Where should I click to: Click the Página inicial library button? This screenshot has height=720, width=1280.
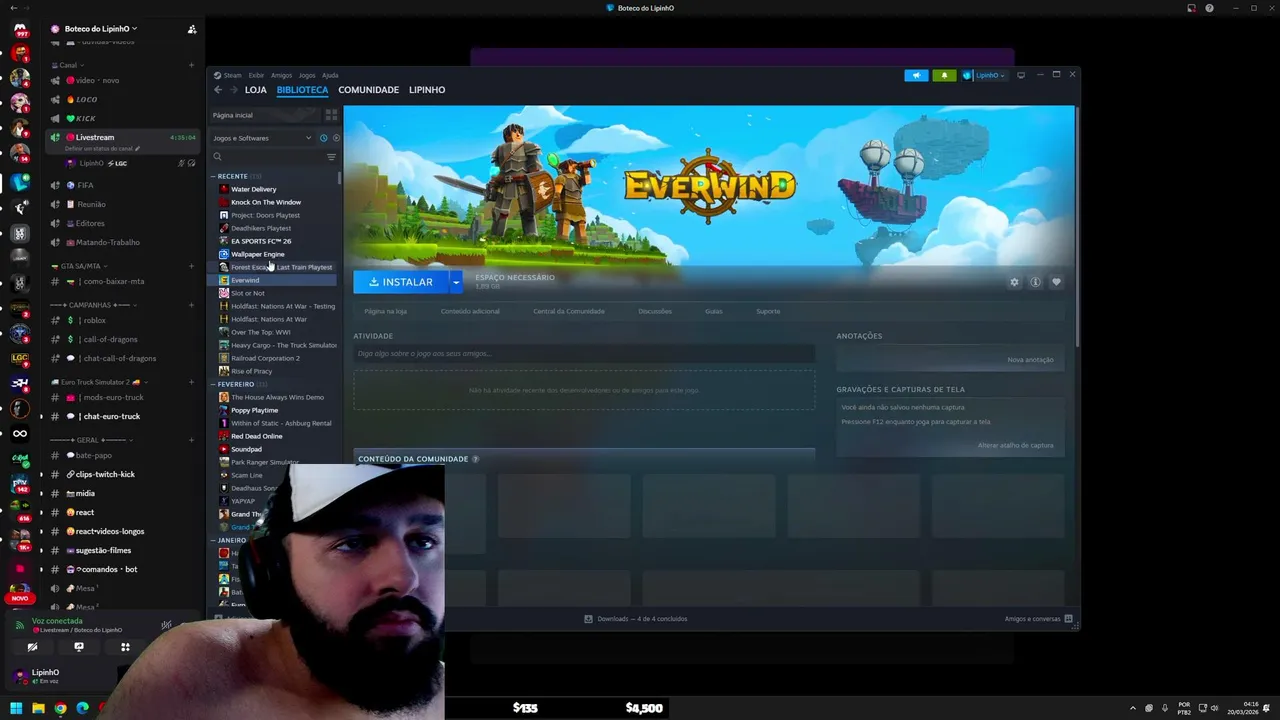point(266,115)
